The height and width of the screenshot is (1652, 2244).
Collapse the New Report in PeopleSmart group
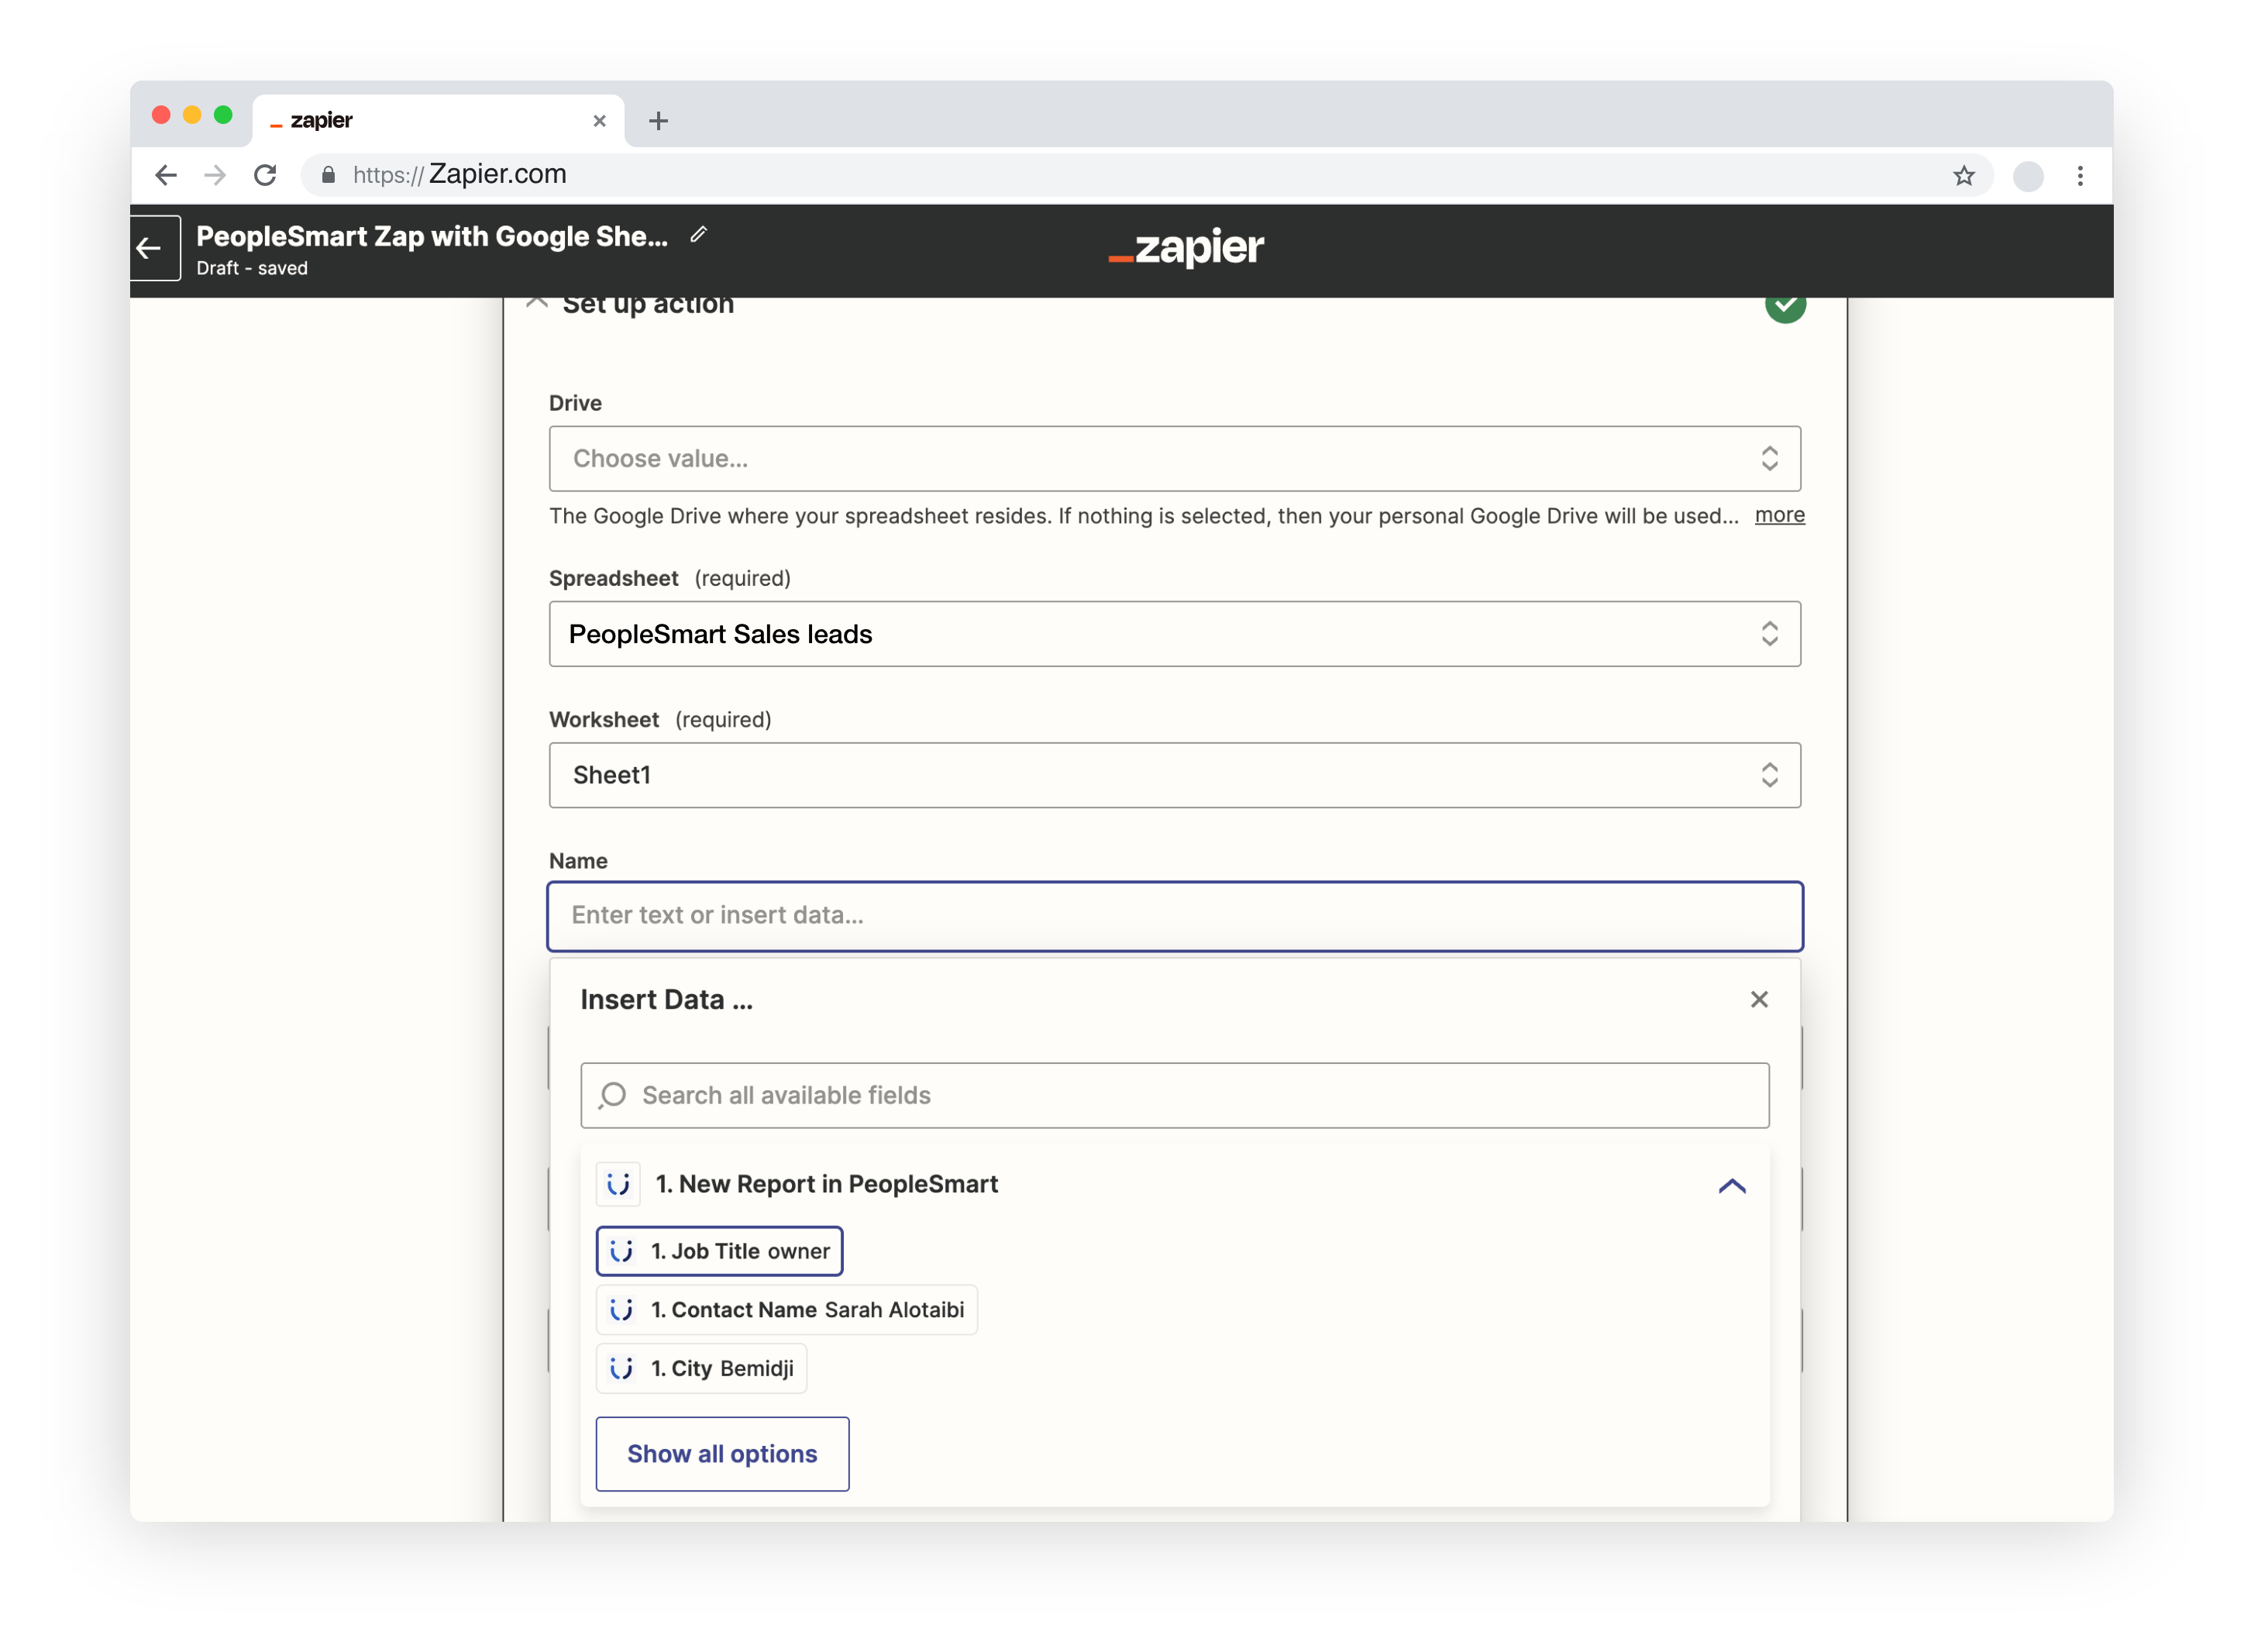(1731, 1185)
